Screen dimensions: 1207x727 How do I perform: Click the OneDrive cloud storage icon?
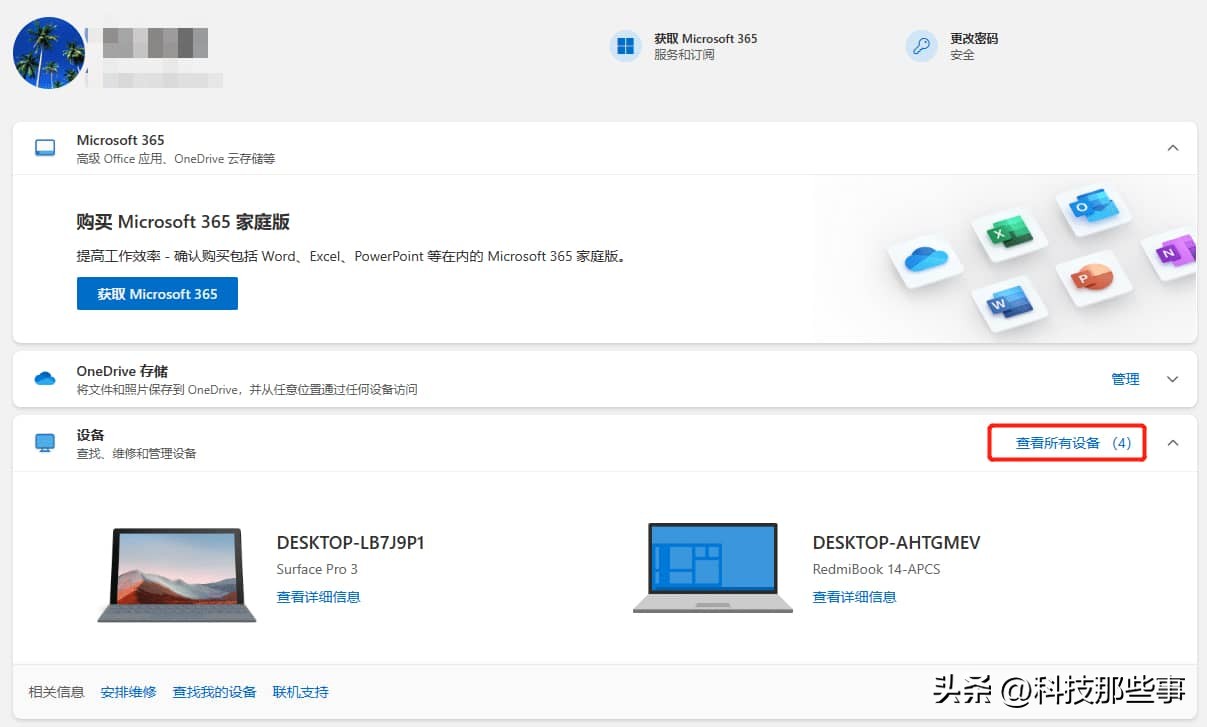(44, 378)
